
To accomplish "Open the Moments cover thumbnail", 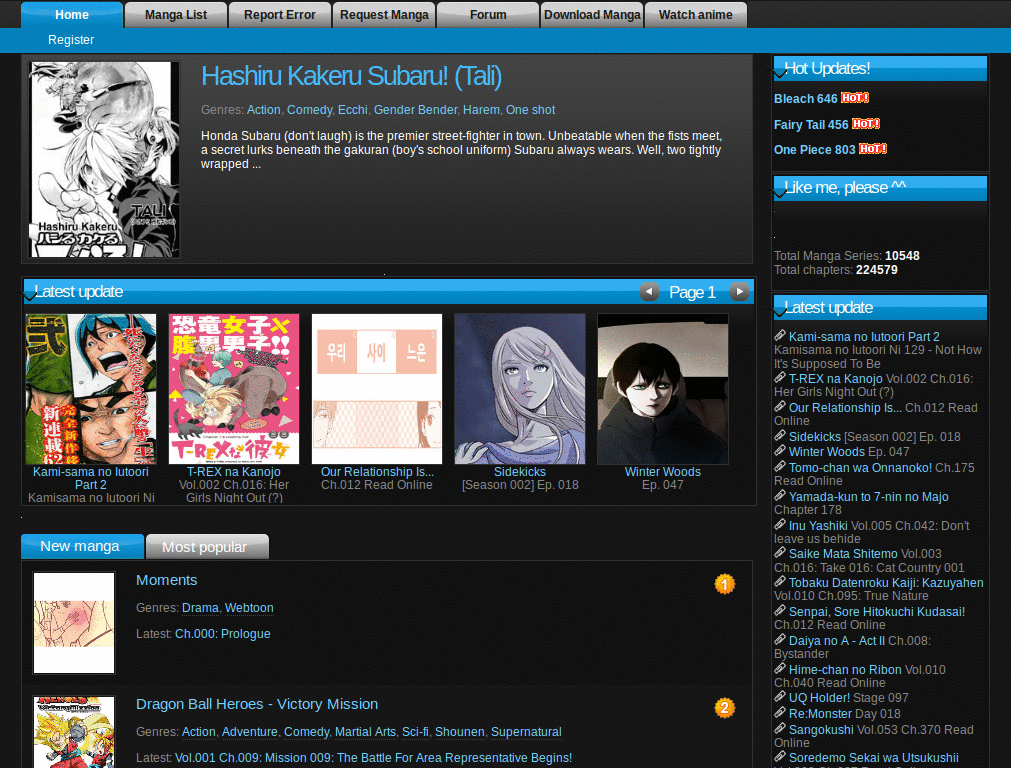I will click(x=74, y=623).
